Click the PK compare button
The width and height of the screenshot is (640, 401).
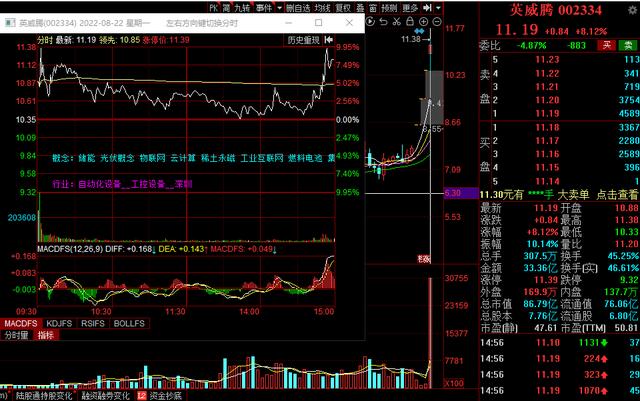(x=213, y=7)
